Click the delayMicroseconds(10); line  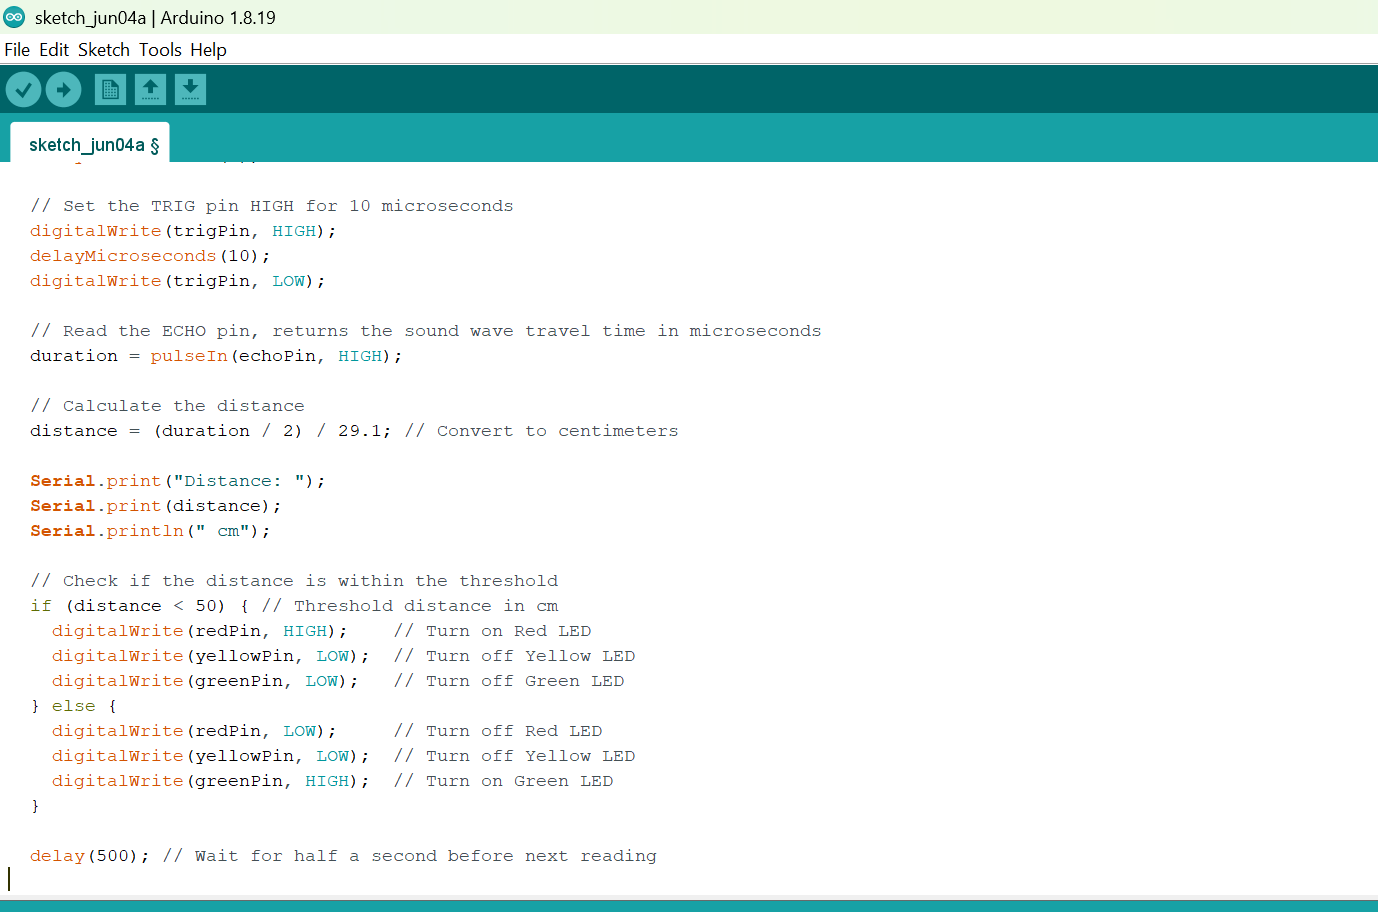tap(150, 256)
